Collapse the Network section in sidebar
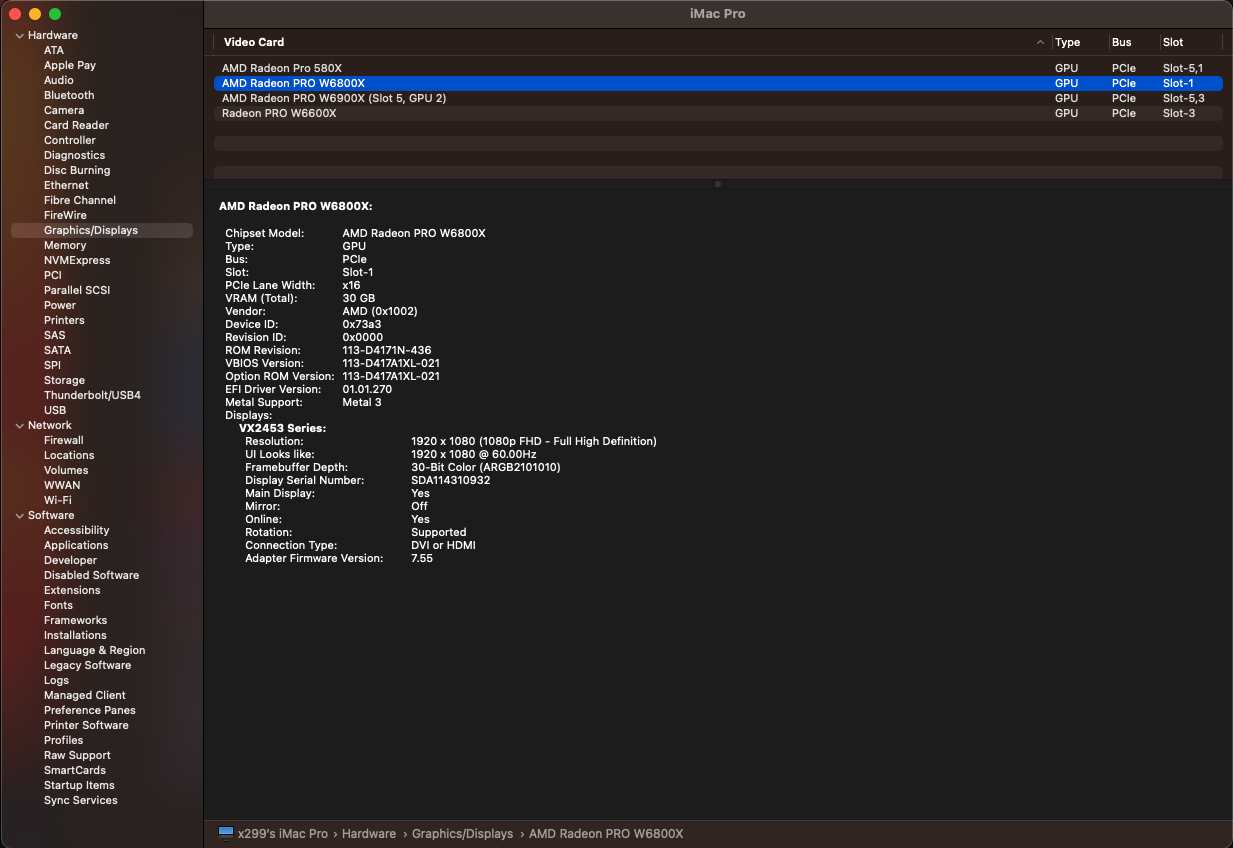Screen dimensions: 1233x848 [x=19, y=425]
